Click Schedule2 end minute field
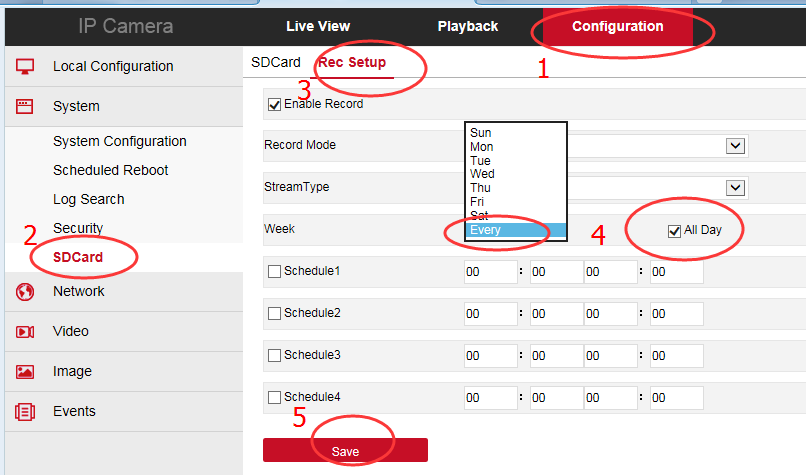 (676, 314)
